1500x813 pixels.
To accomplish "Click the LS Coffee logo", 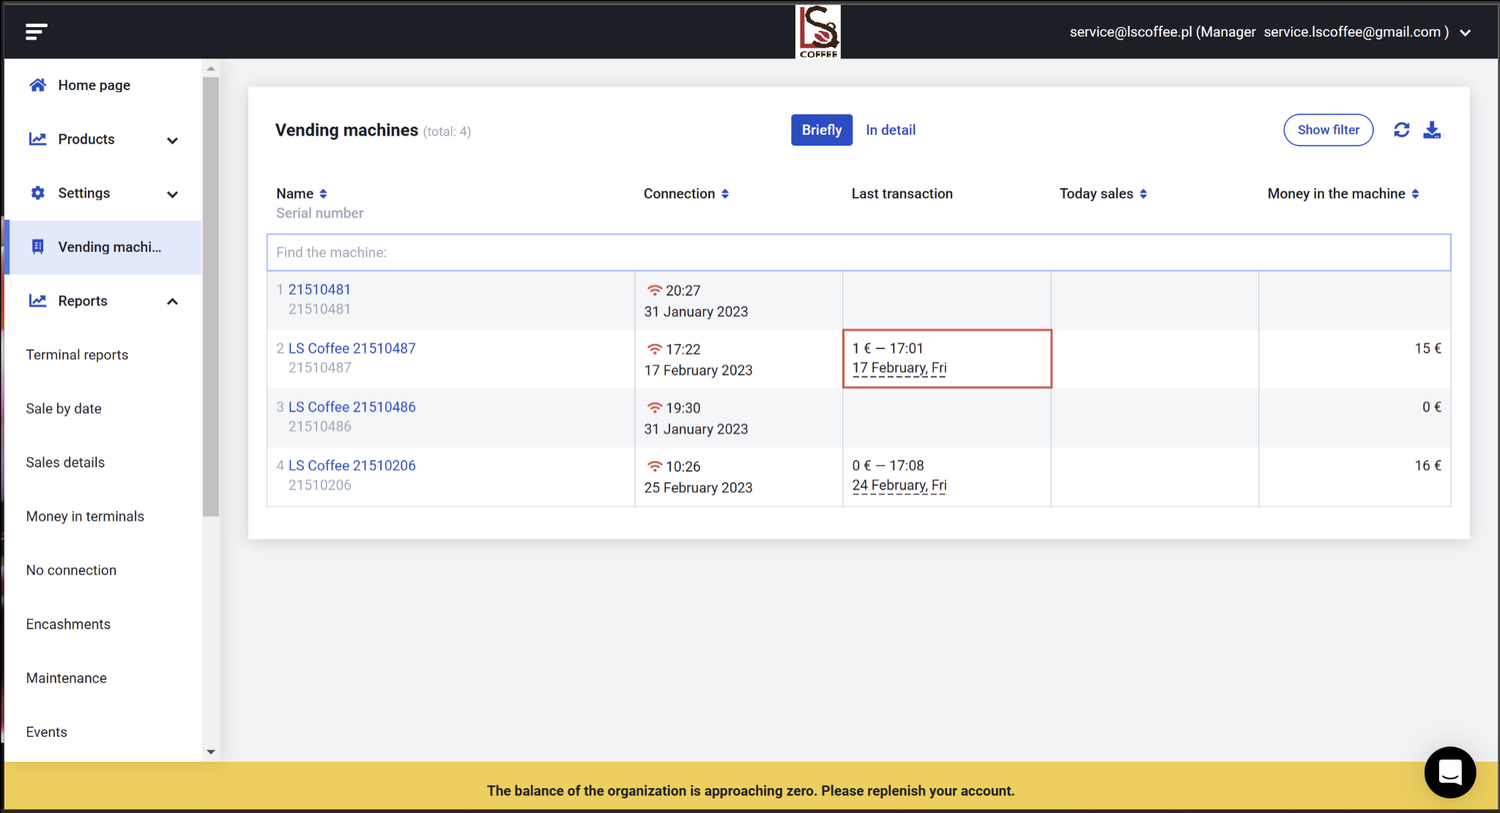I will [818, 31].
